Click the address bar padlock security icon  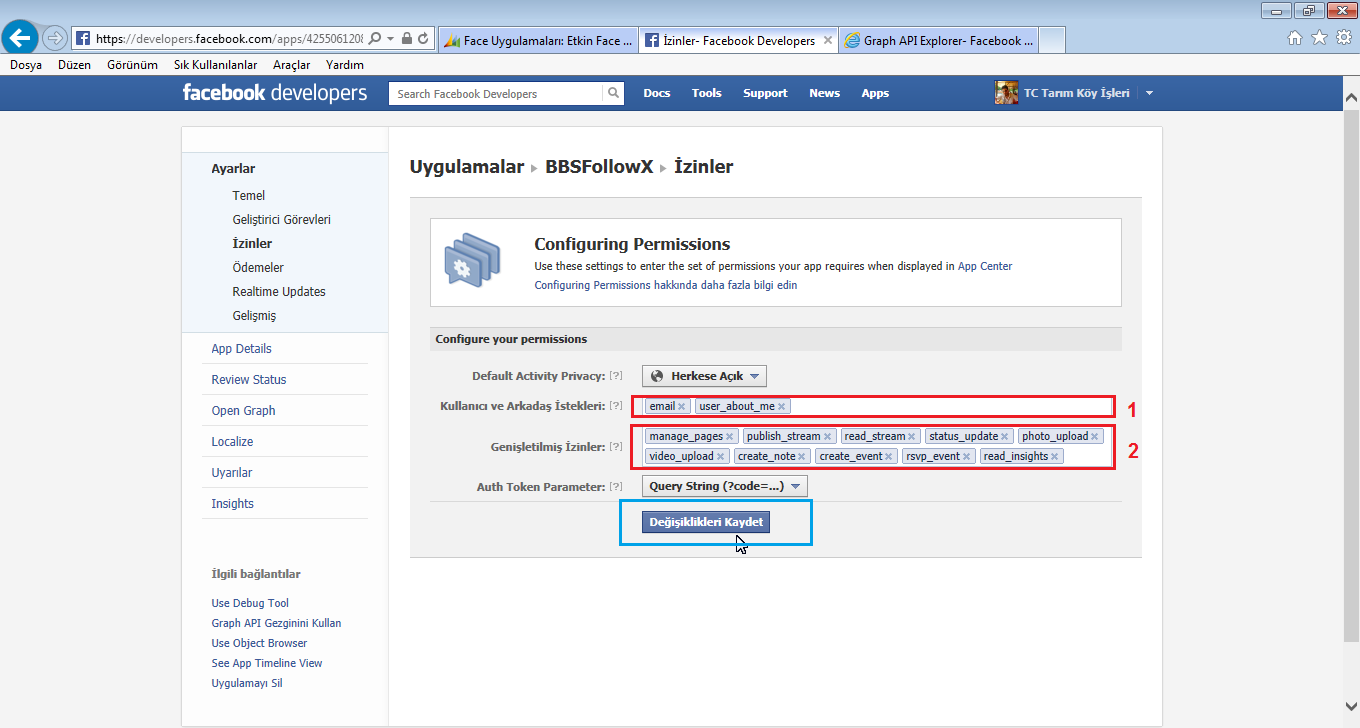pos(406,39)
